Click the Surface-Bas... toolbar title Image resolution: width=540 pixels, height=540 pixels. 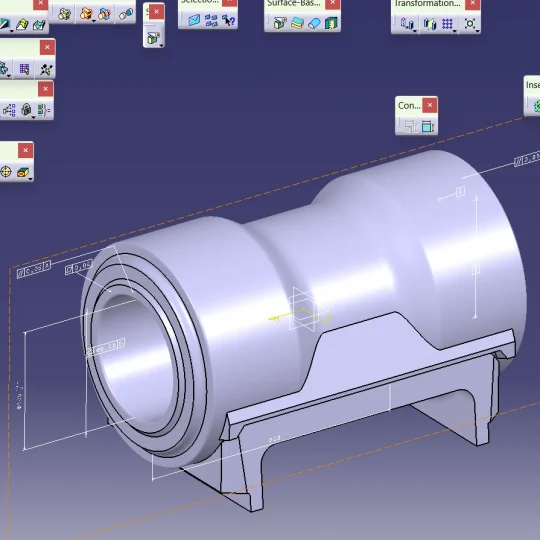(294, 3)
